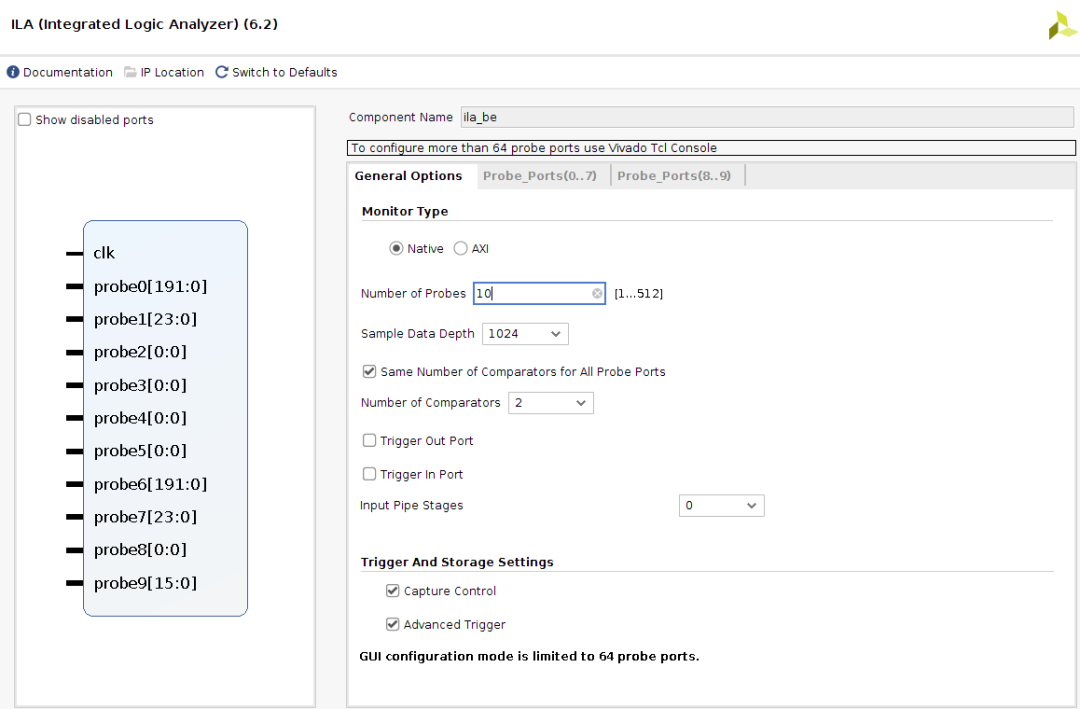Expand the Number of Comparators dropdown
This screenshot has width=1080, height=709.
click(x=551, y=403)
